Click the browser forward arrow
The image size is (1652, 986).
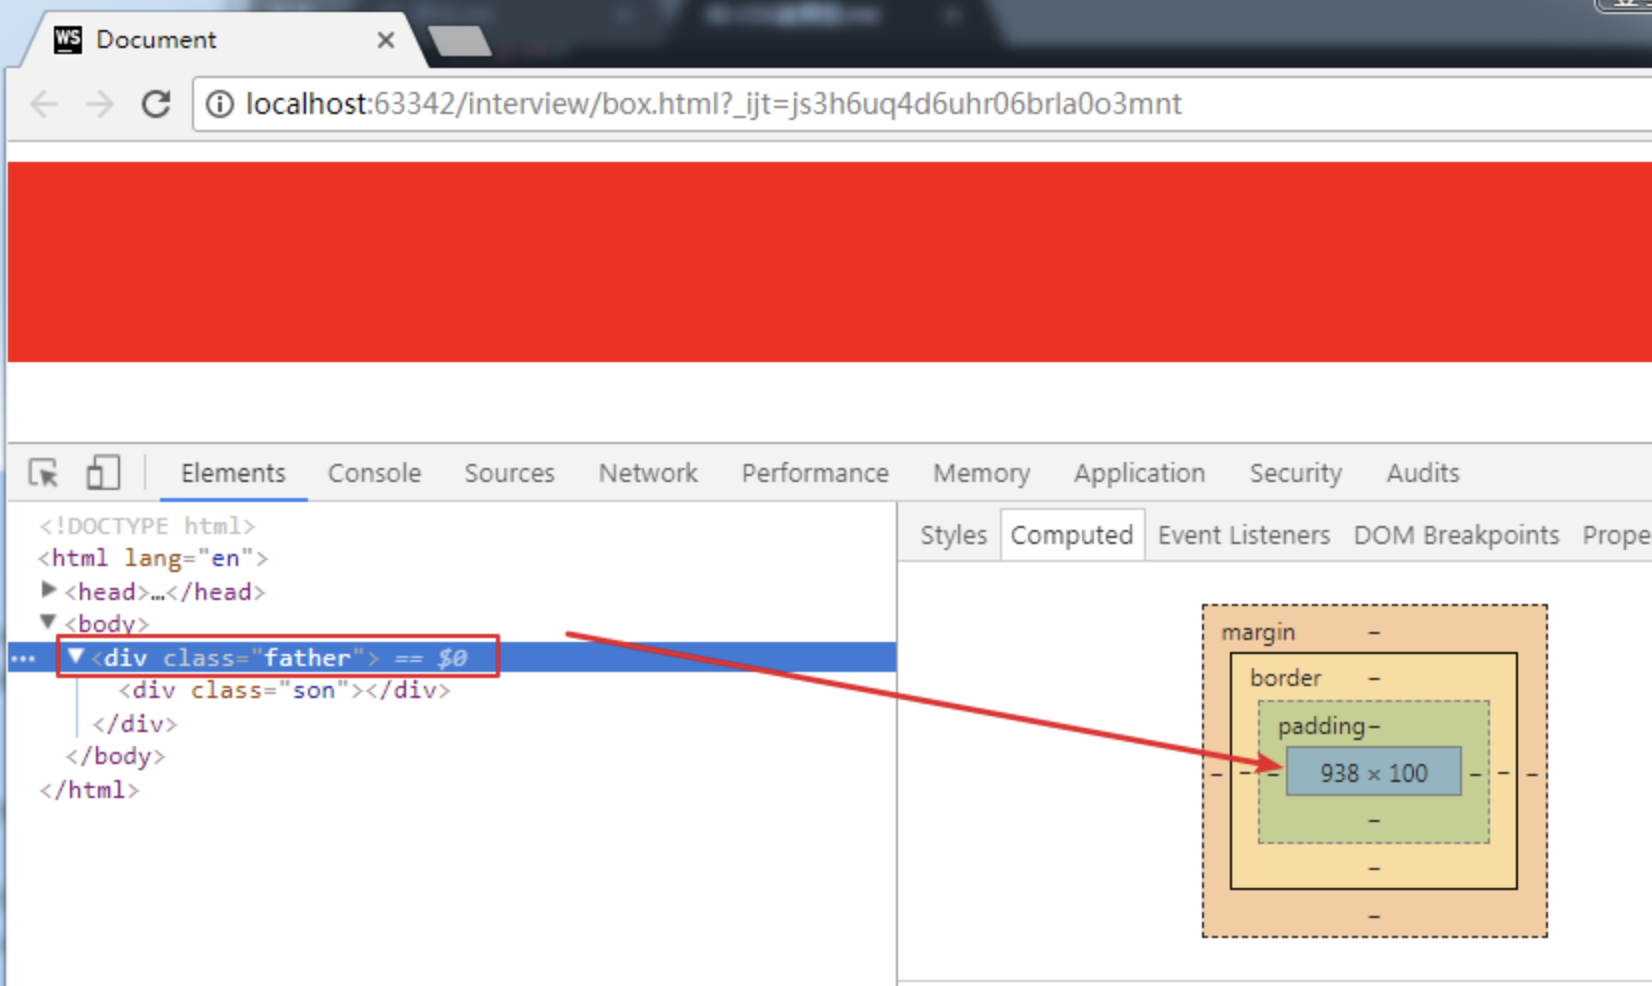pyautogui.click(x=100, y=104)
